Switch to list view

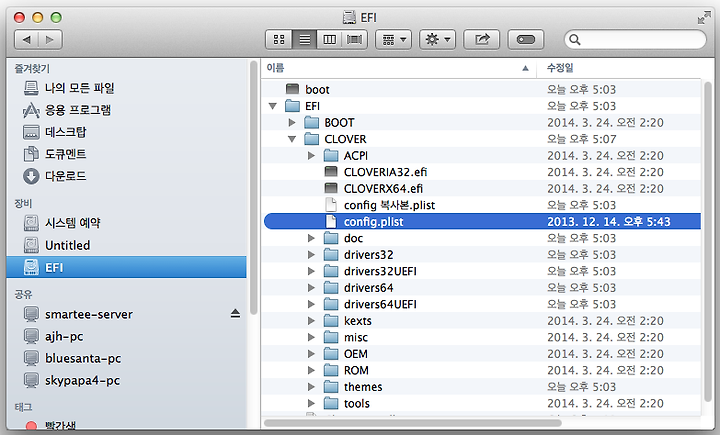(304, 40)
